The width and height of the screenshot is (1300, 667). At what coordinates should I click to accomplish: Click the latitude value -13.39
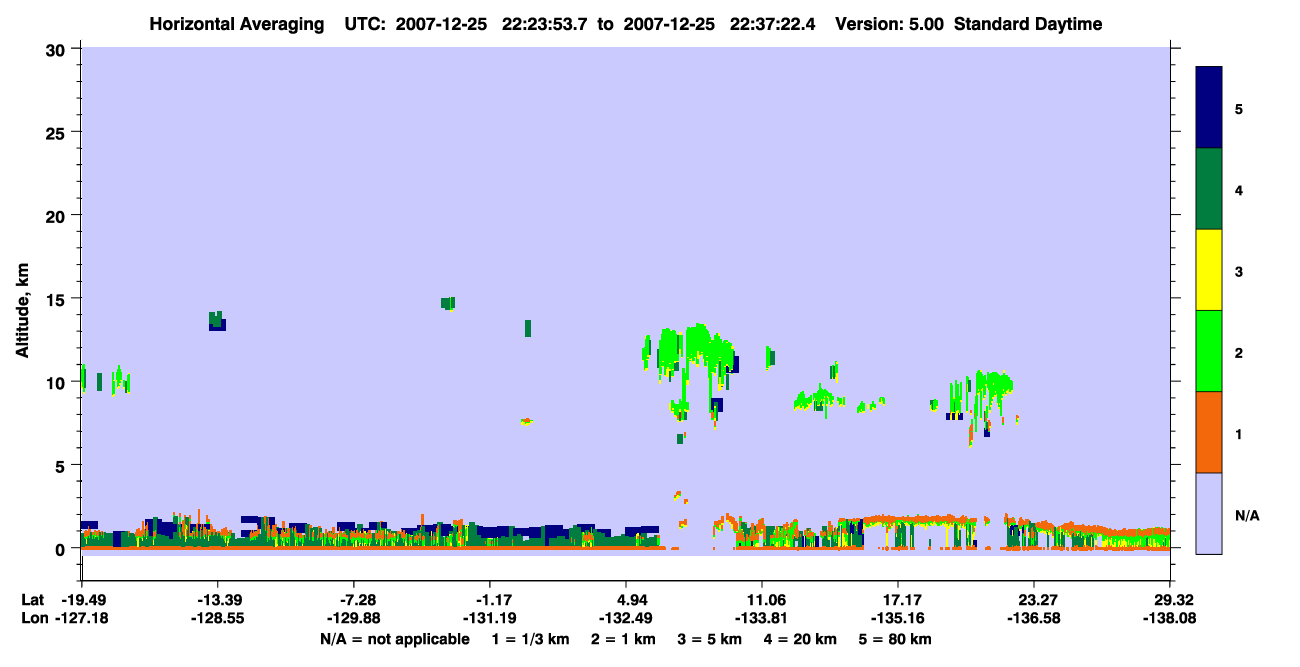click(x=218, y=600)
